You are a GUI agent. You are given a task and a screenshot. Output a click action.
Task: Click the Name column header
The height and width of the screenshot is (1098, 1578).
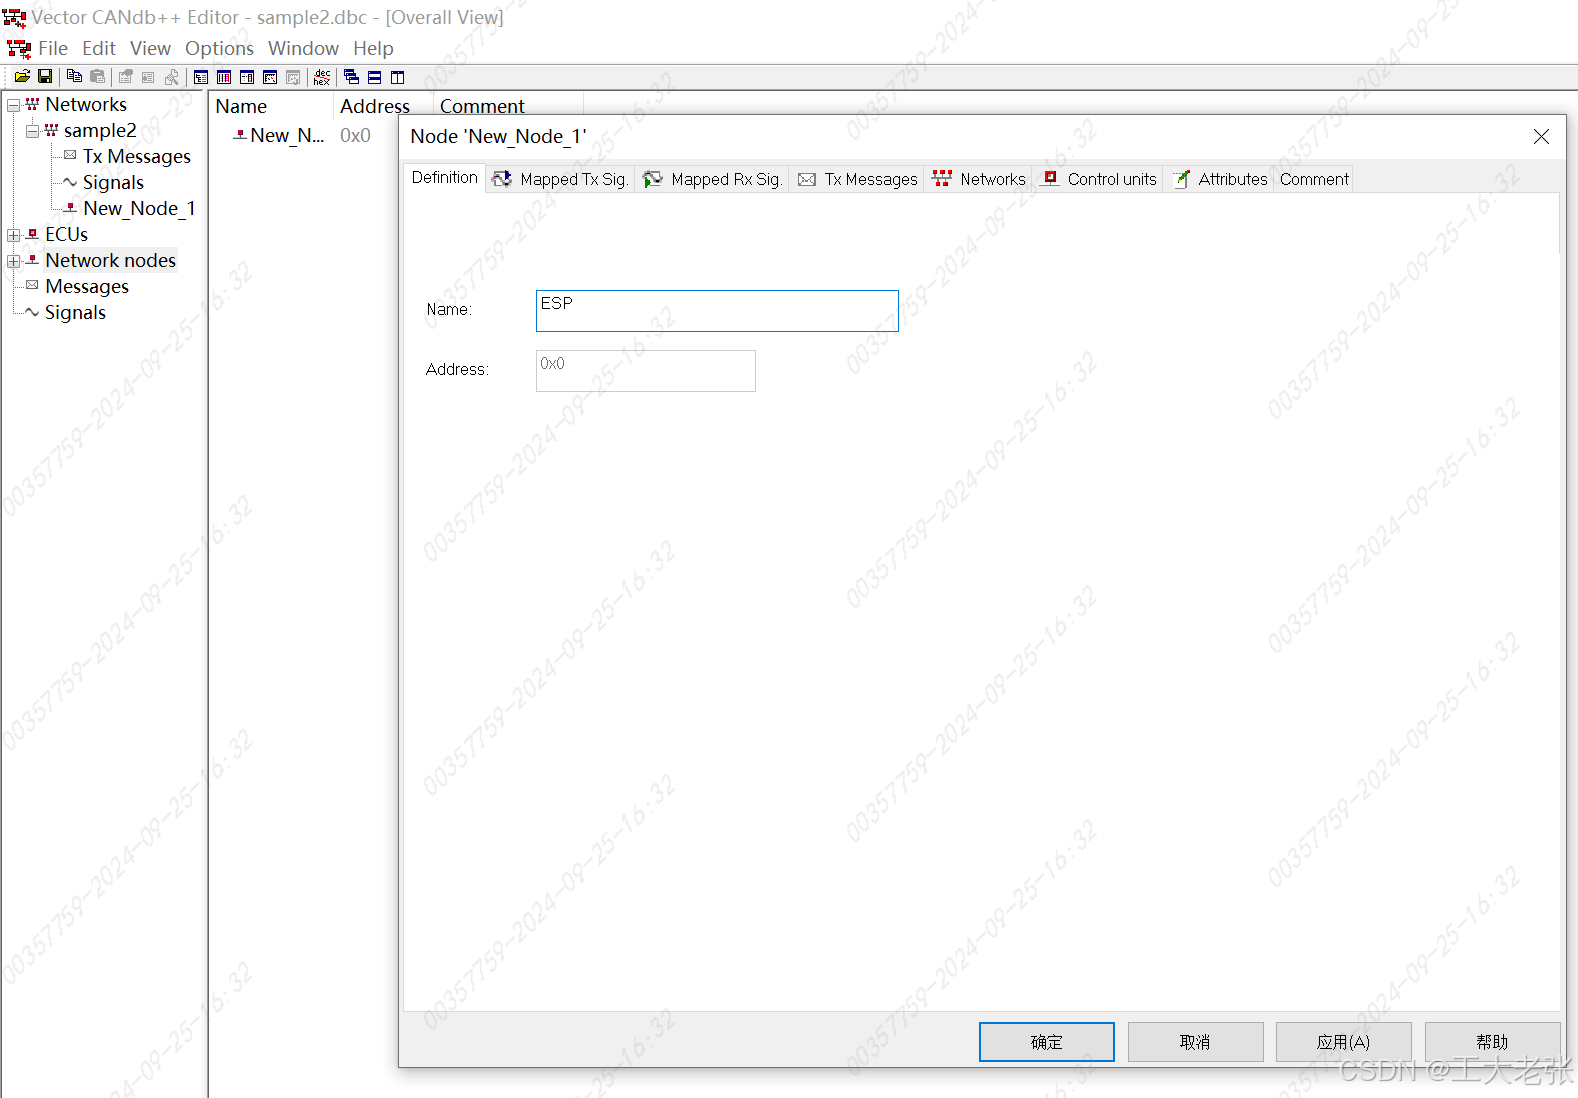point(271,106)
